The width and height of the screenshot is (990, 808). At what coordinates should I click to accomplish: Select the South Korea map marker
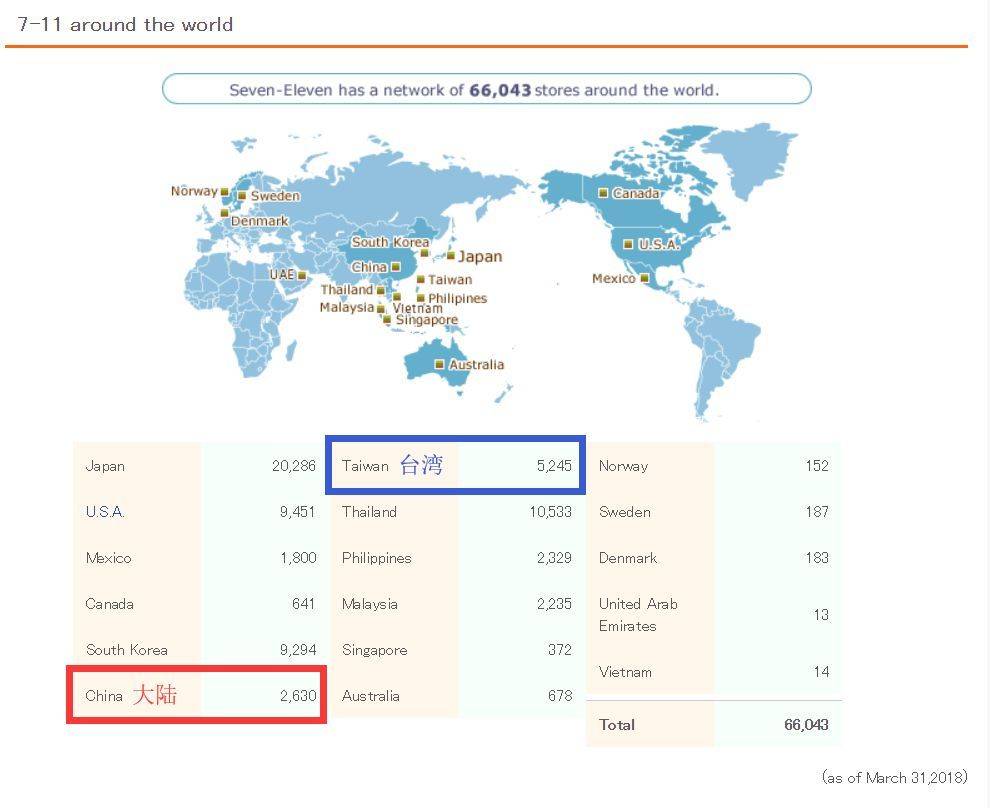[x=425, y=253]
